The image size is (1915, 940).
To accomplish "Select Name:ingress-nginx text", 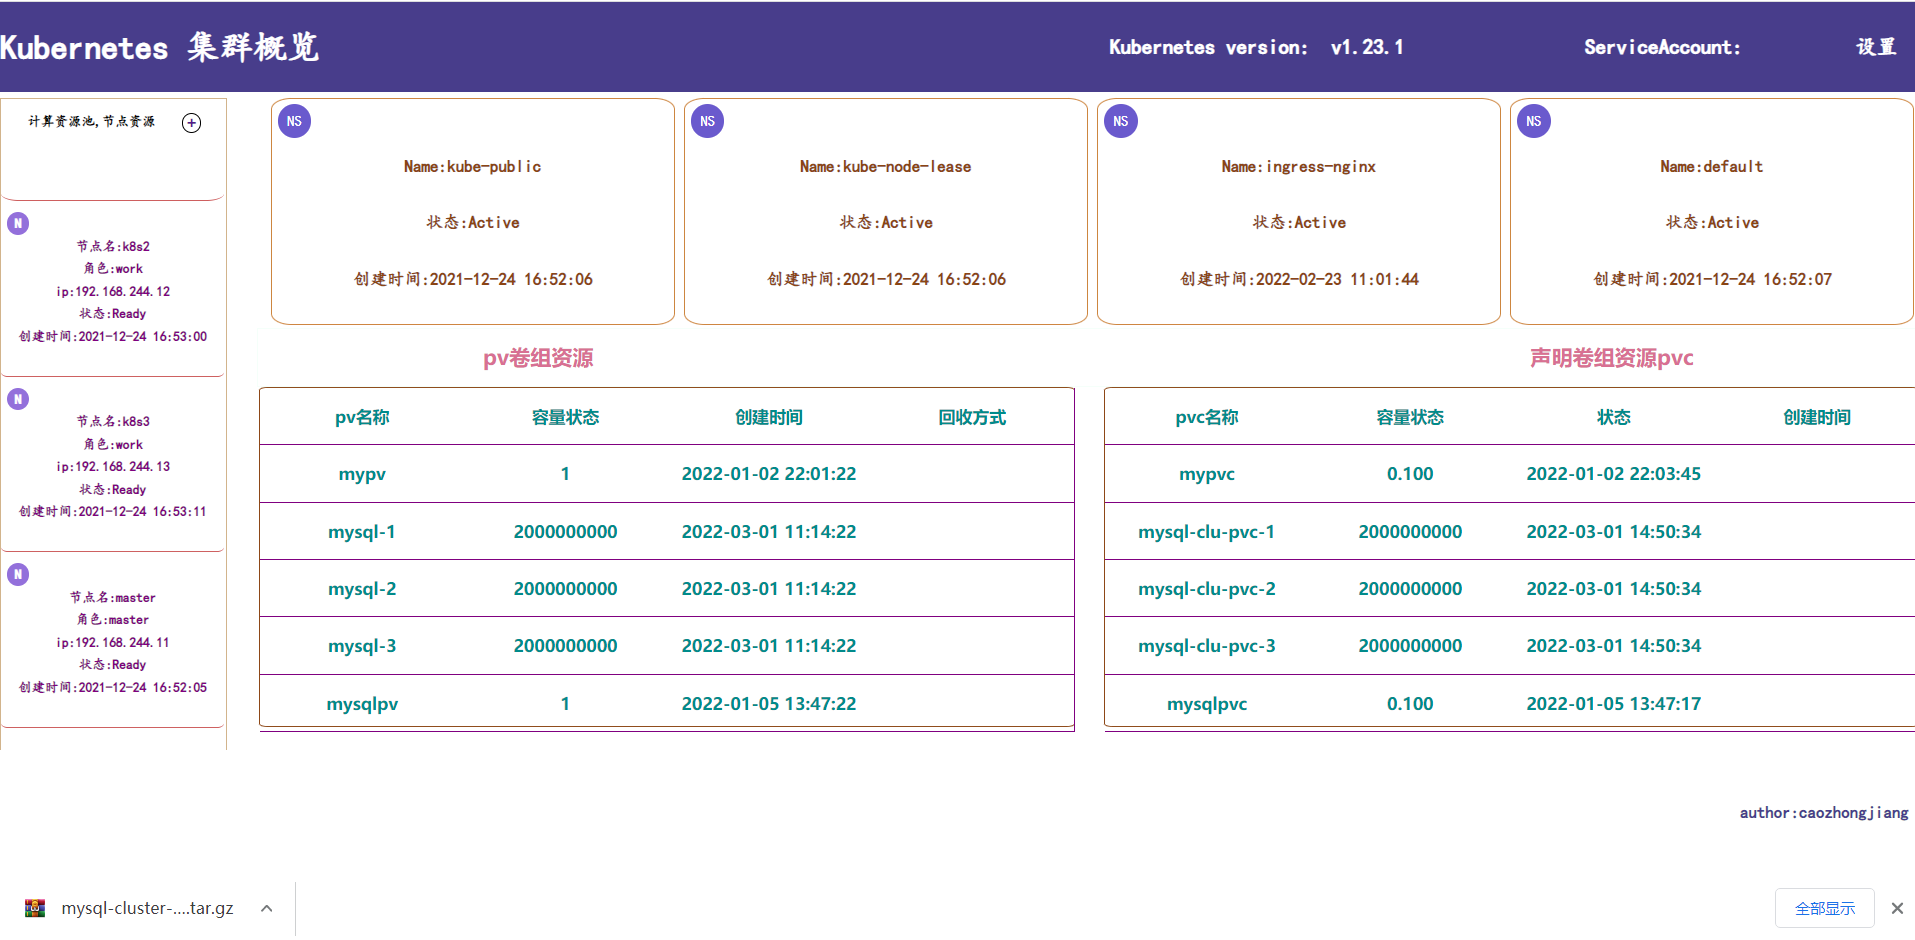I will [1298, 167].
